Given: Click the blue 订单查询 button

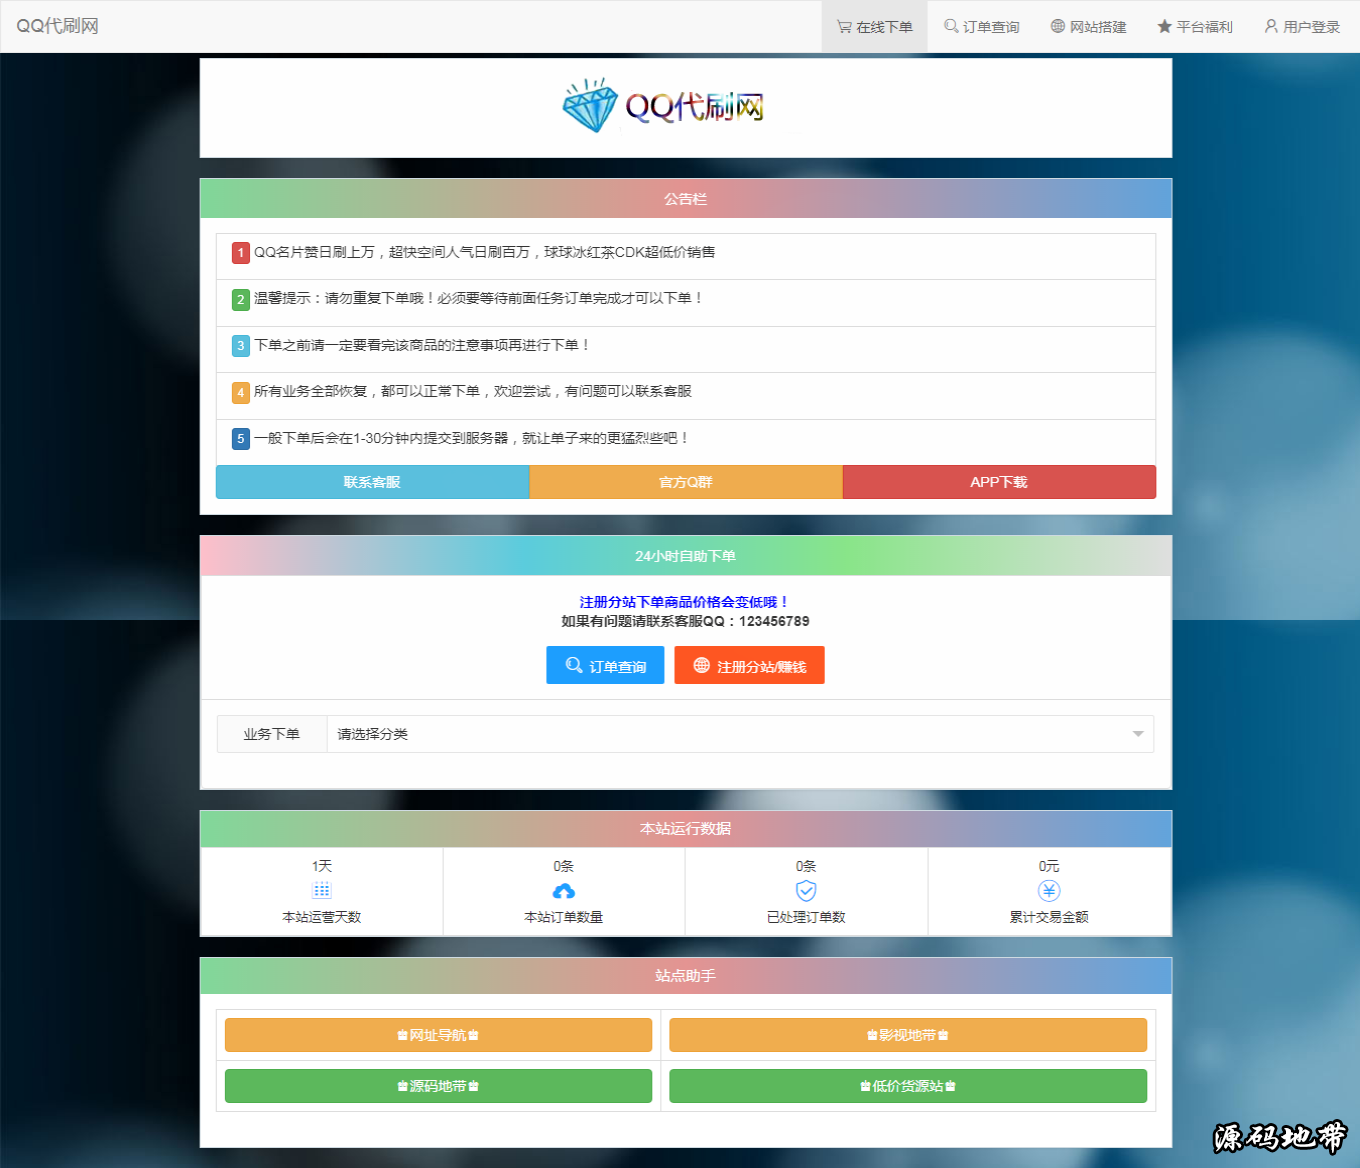Looking at the screenshot, I should click(x=605, y=666).
